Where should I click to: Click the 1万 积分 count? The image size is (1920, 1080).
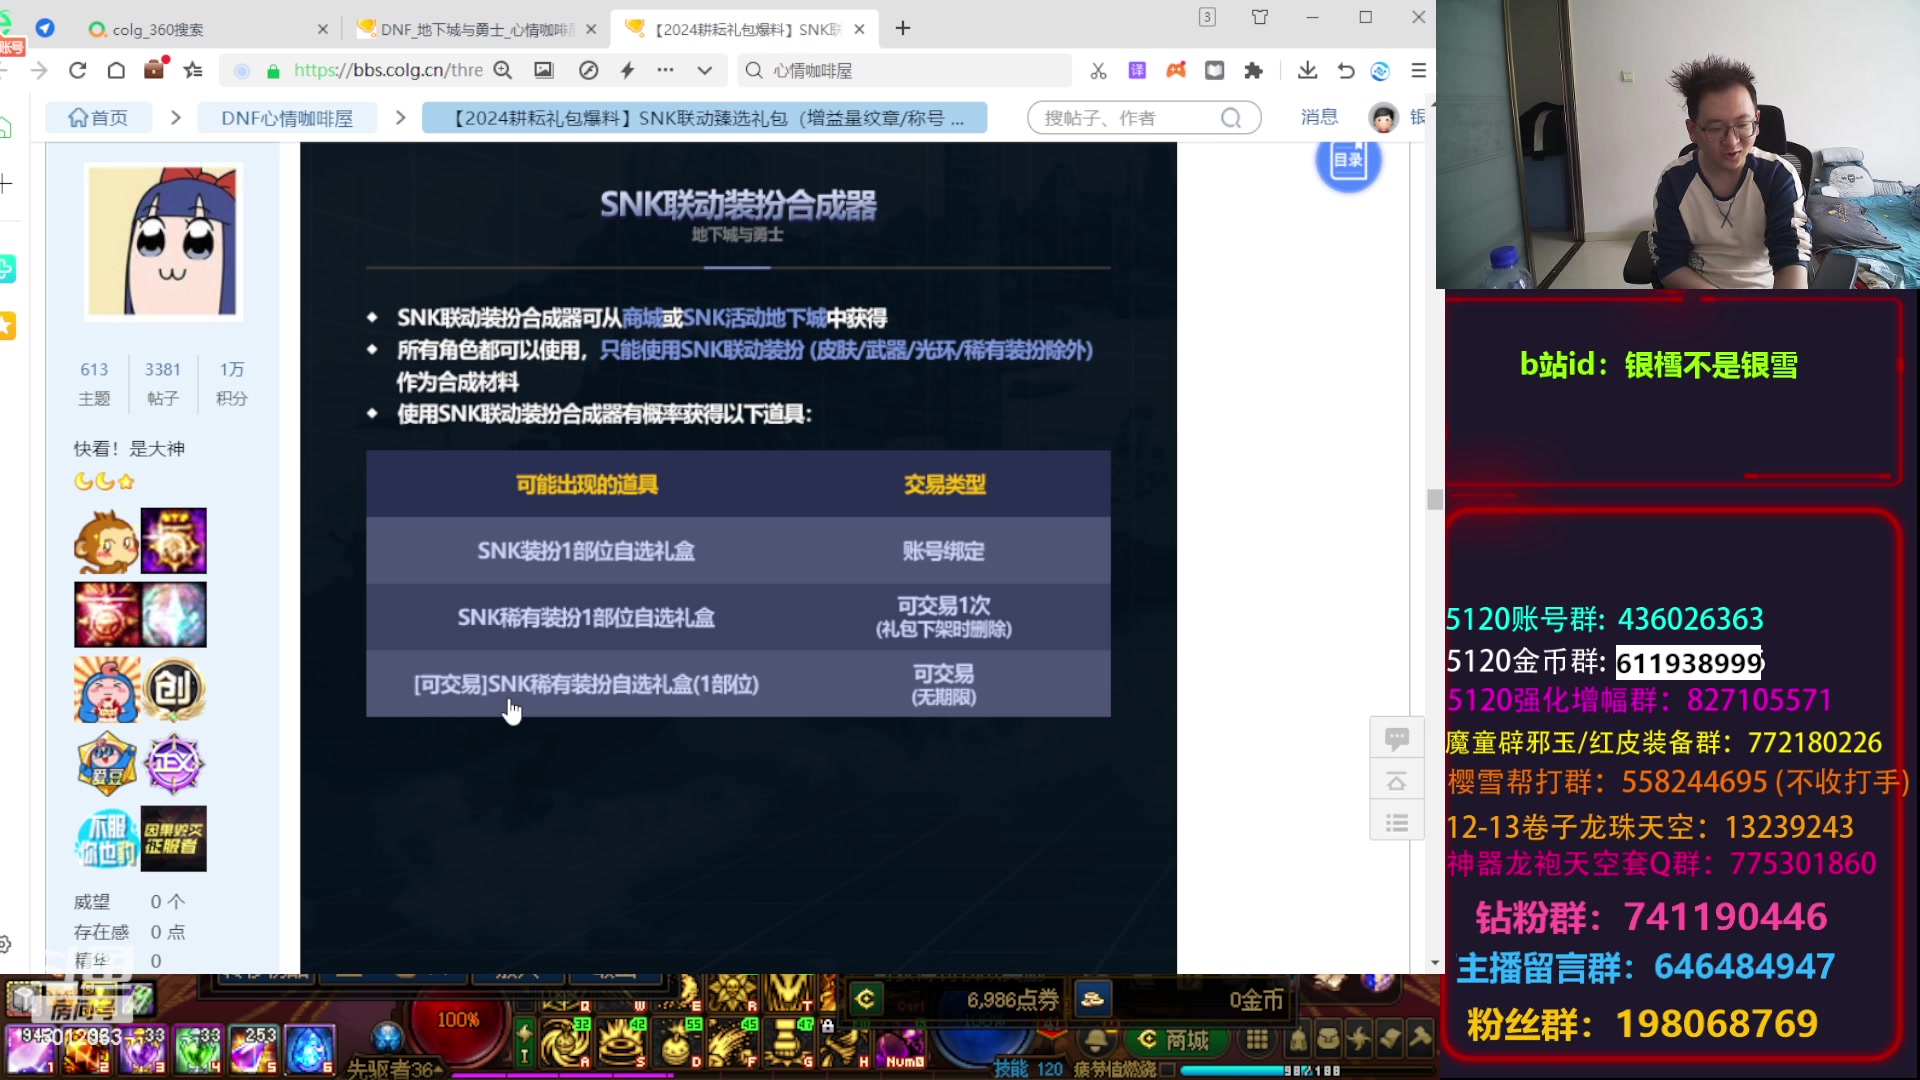click(x=231, y=383)
